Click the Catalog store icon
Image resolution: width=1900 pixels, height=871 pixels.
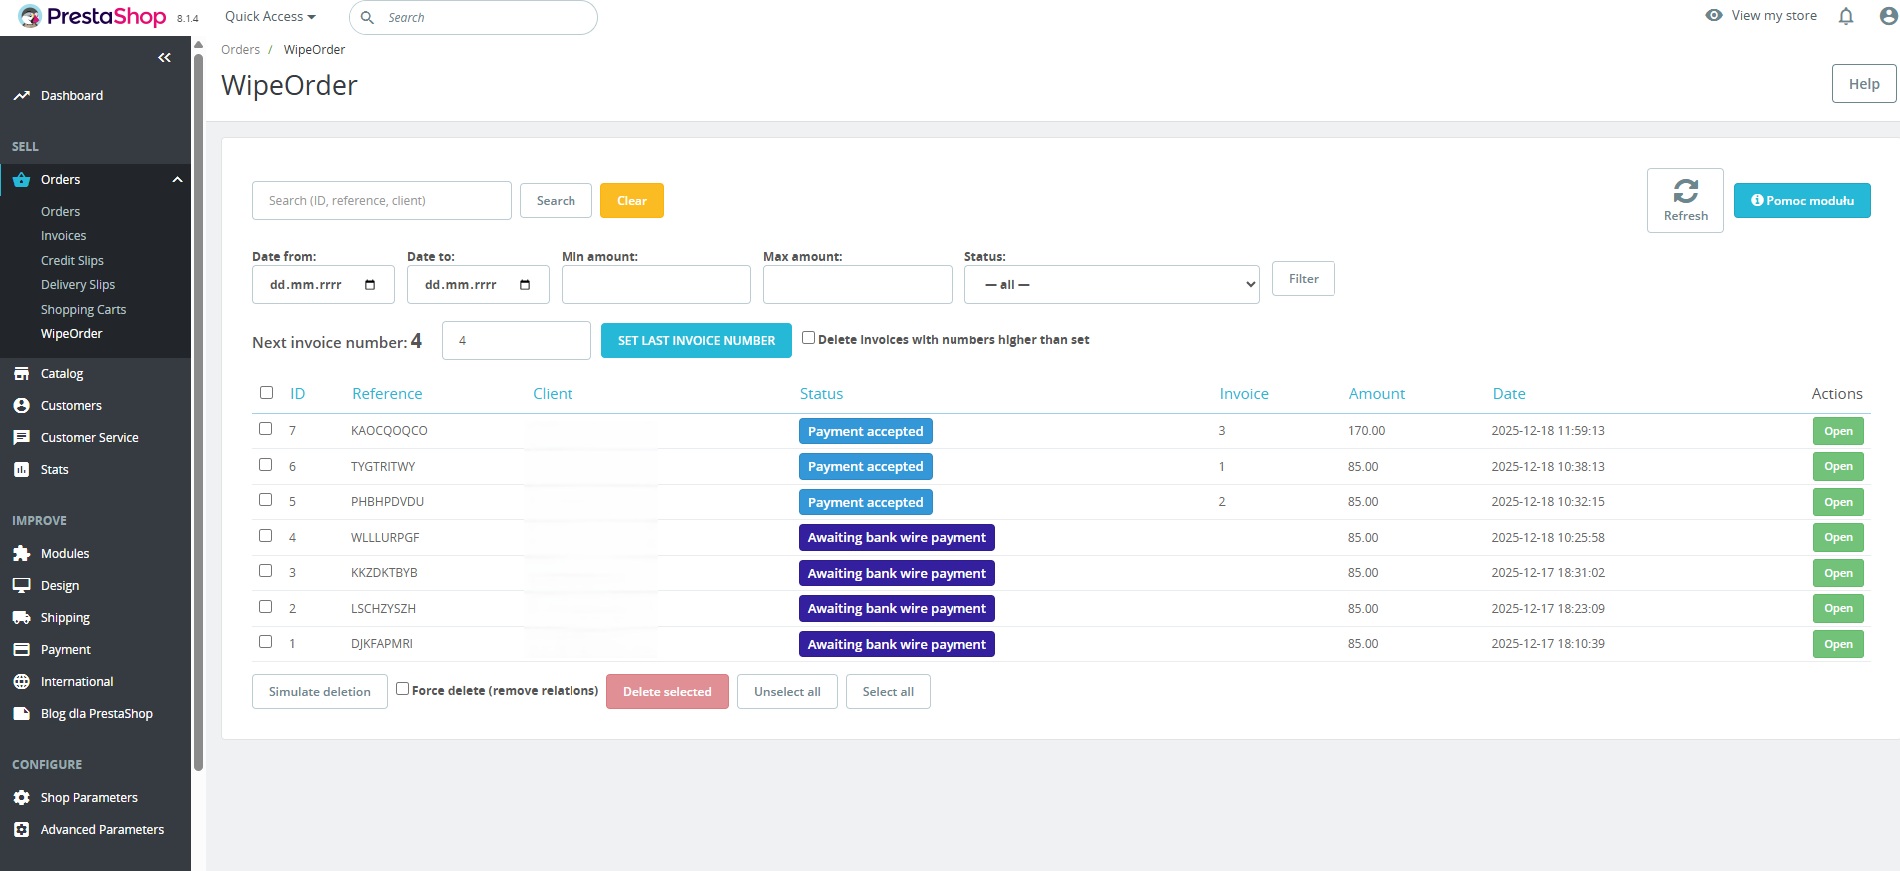pos(21,373)
